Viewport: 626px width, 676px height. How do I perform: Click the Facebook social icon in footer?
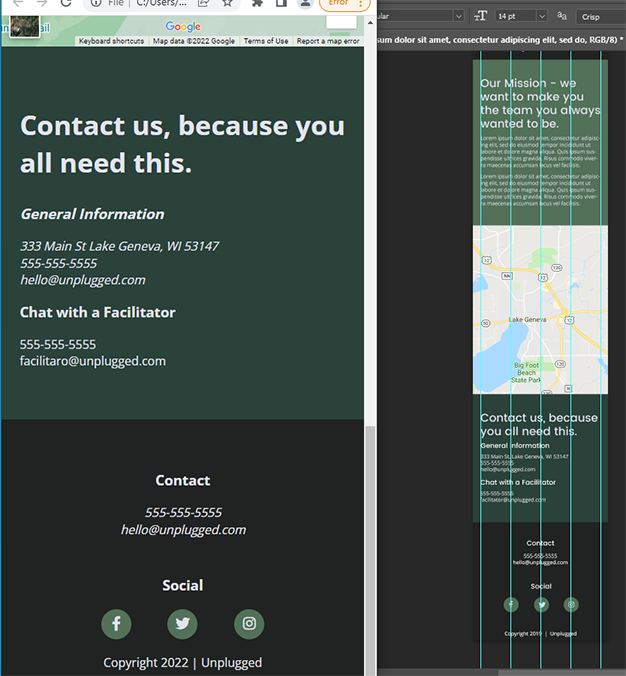pyautogui.click(x=116, y=624)
